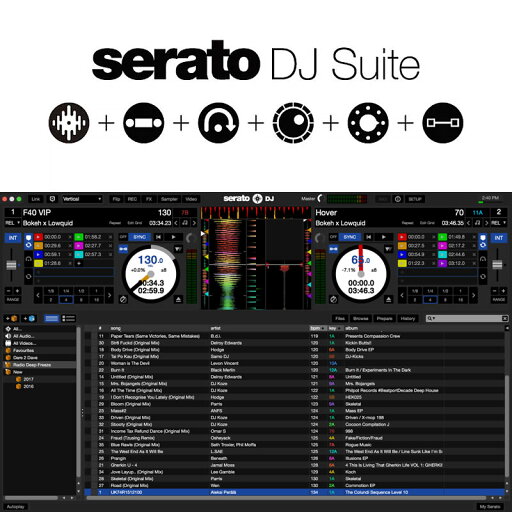512x512 pixels.
Task: Toggle deck 2 SYNC button
Action: (350, 237)
